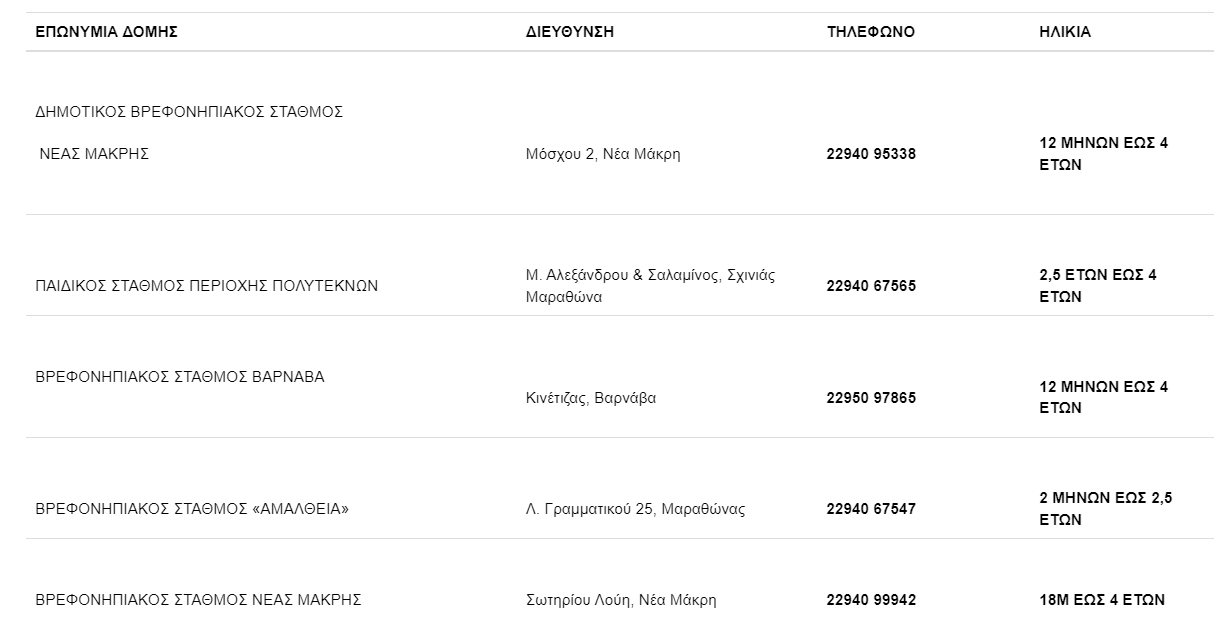Click the ΗΛΙΚΙΑ column header
Image resolution: width=1216 pixels, height=628 pixels.
coord(1065,32)
